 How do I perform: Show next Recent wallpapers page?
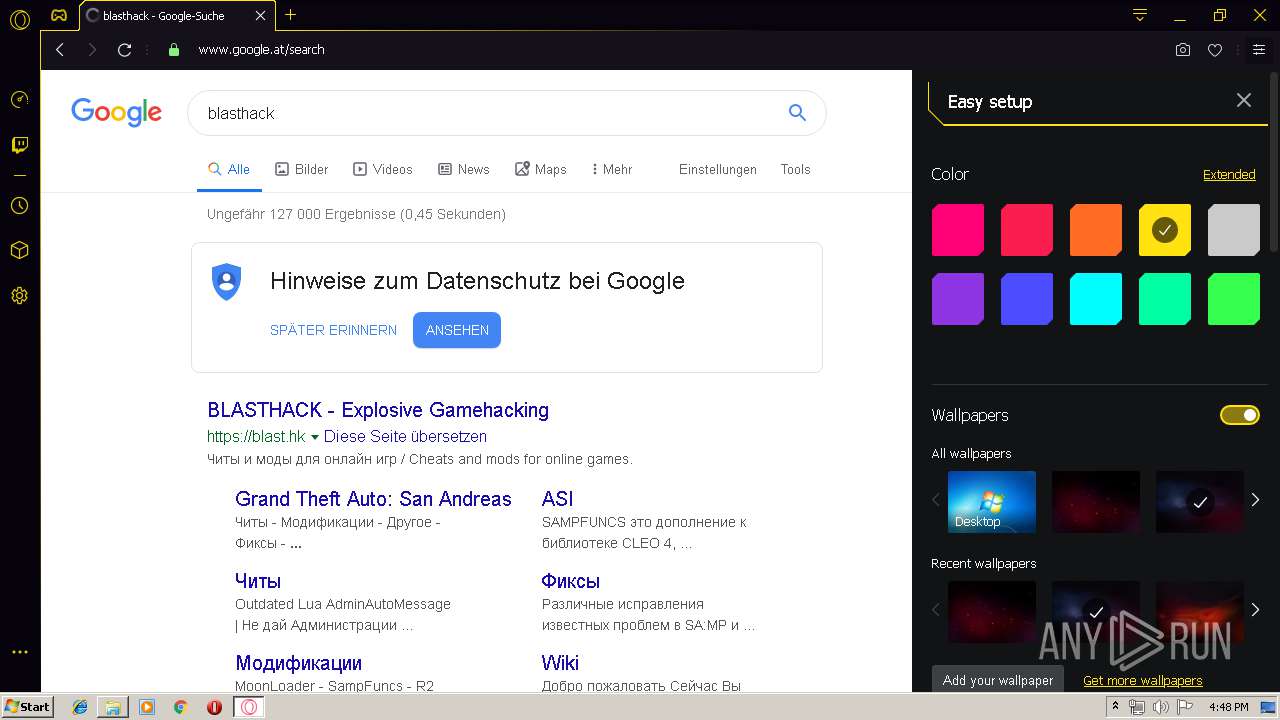pyautogui.click(x=1256, y=609)
